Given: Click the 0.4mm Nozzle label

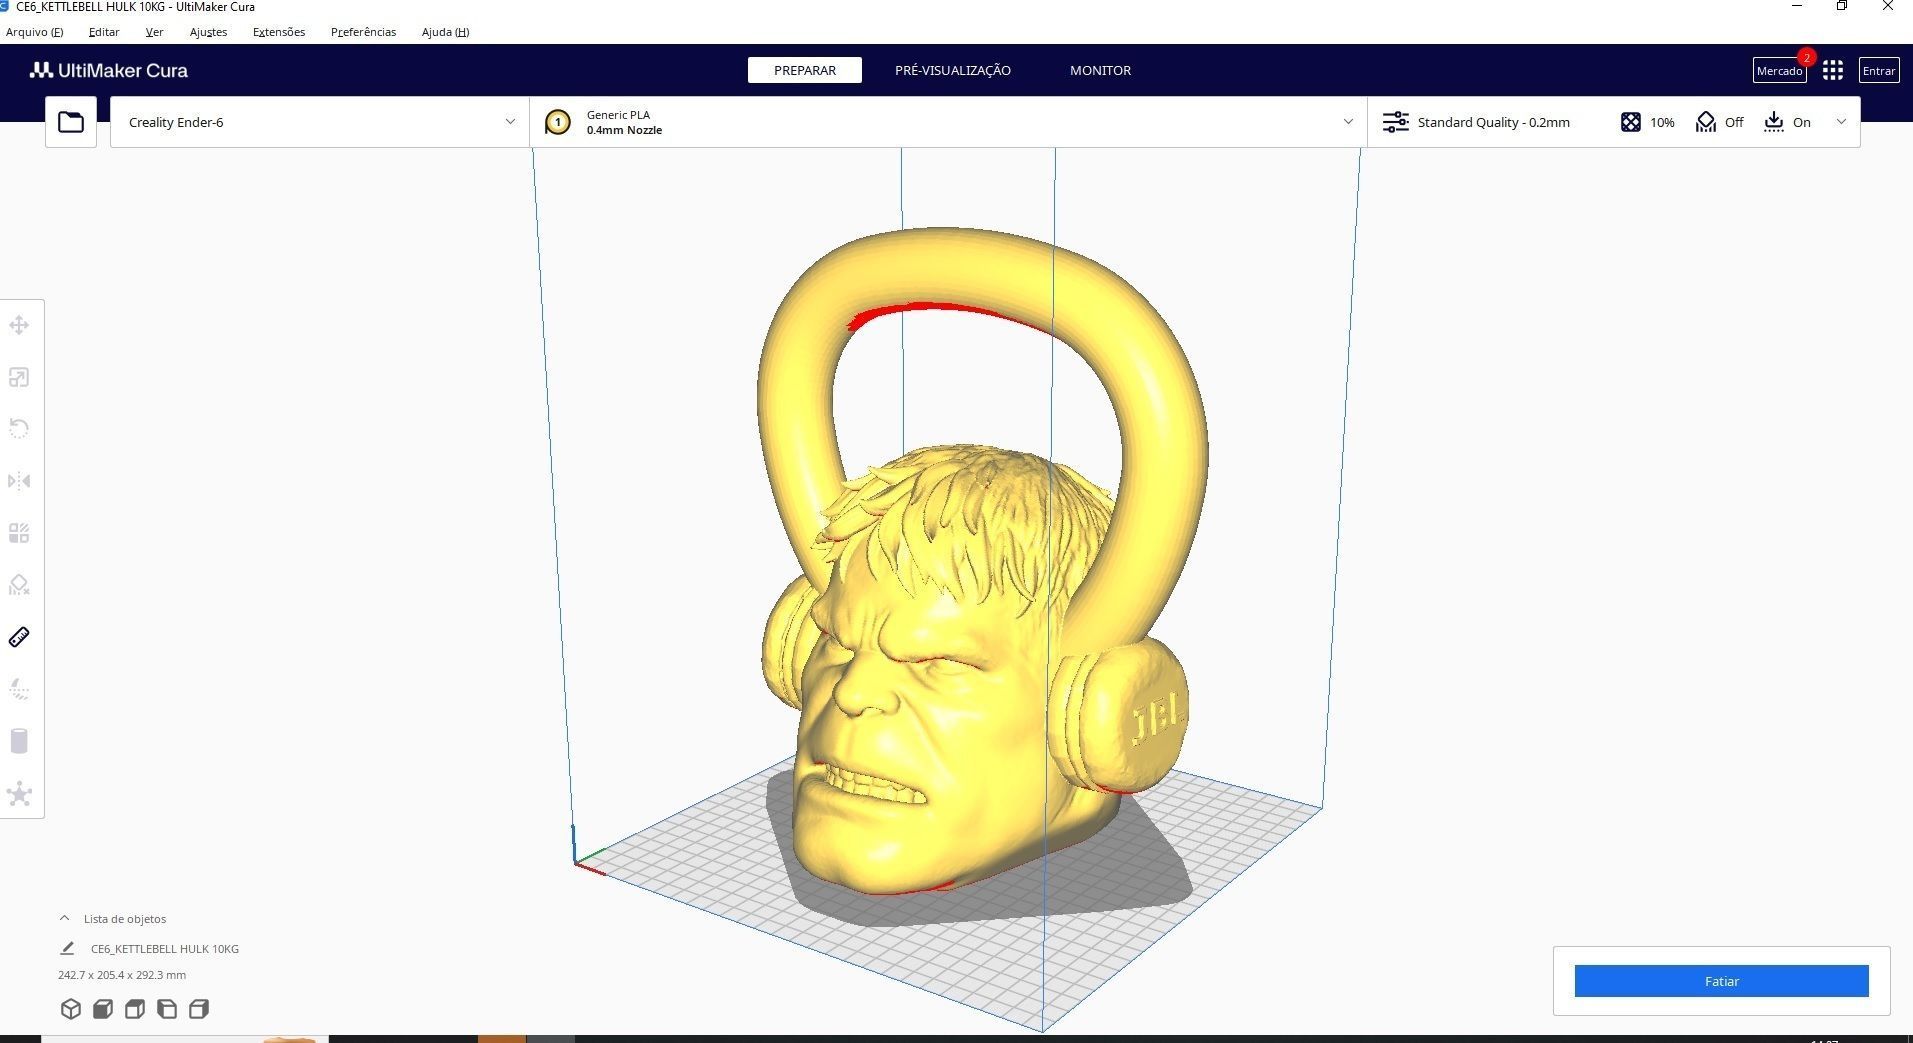Looking at the screenshot, I should click(x=624, y=130).
